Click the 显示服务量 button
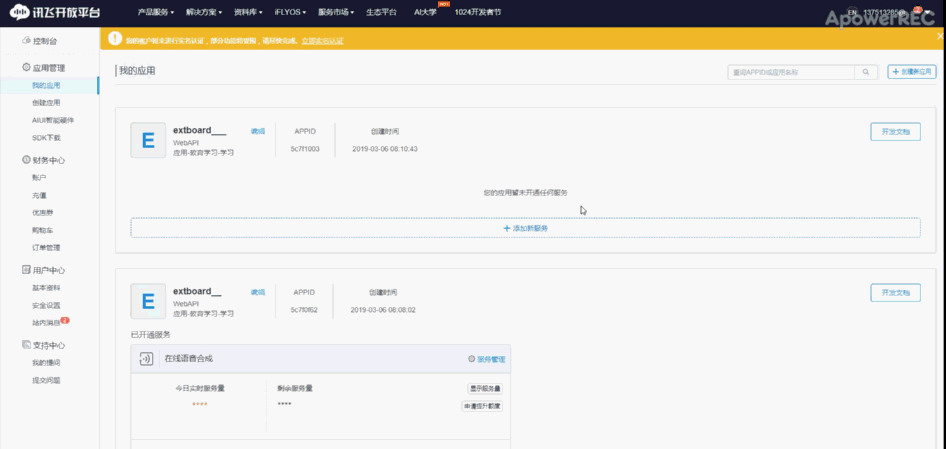This screenshot has height=449, width=946. point(484,389)
